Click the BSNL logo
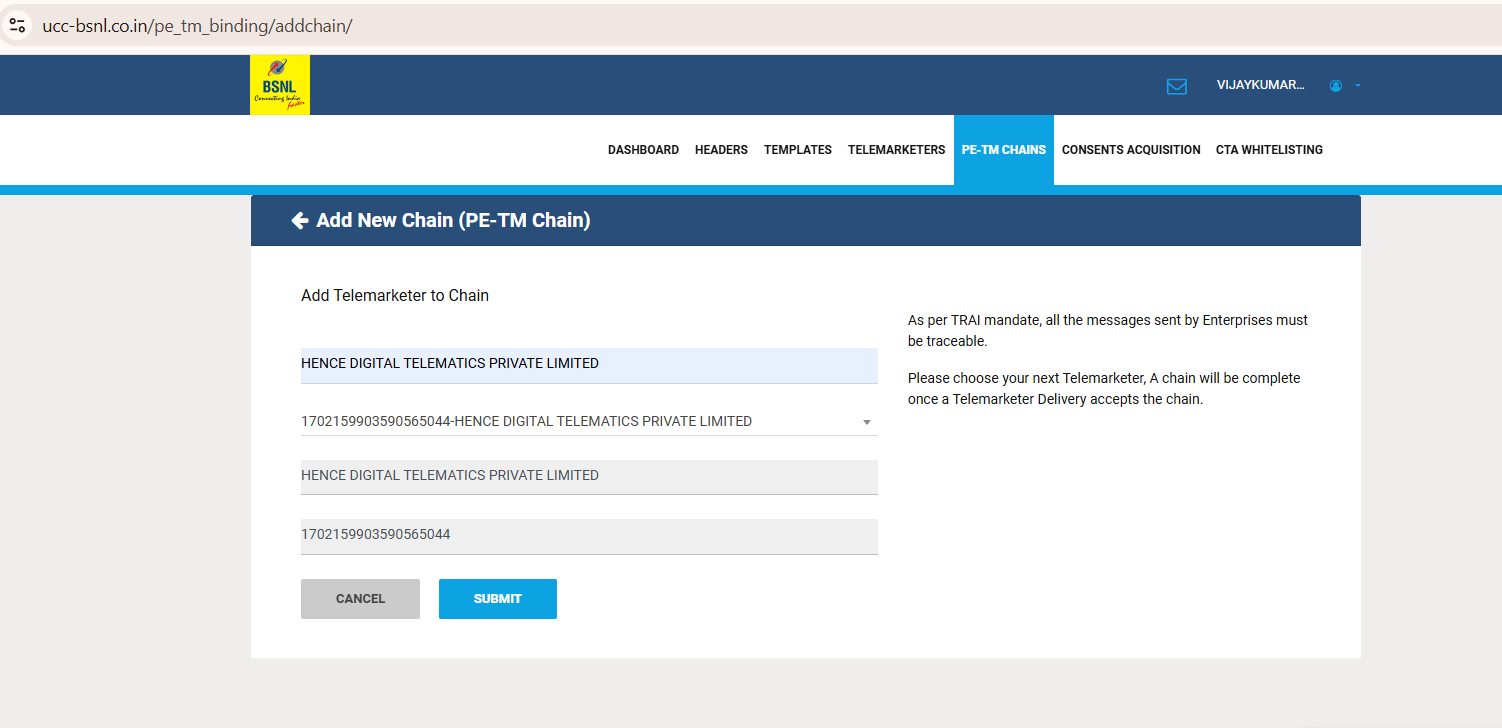This screenshot has width=1502, height=728. click(x=280, y=85)
